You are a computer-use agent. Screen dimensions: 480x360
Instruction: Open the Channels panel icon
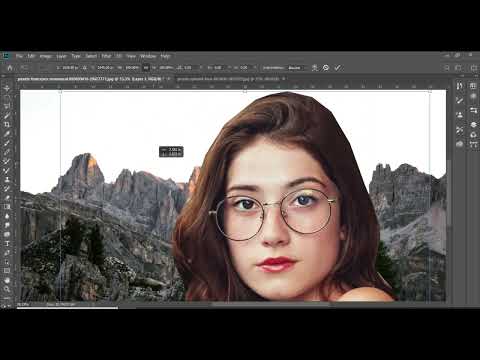pyautogui.click(x=473, y=135)
